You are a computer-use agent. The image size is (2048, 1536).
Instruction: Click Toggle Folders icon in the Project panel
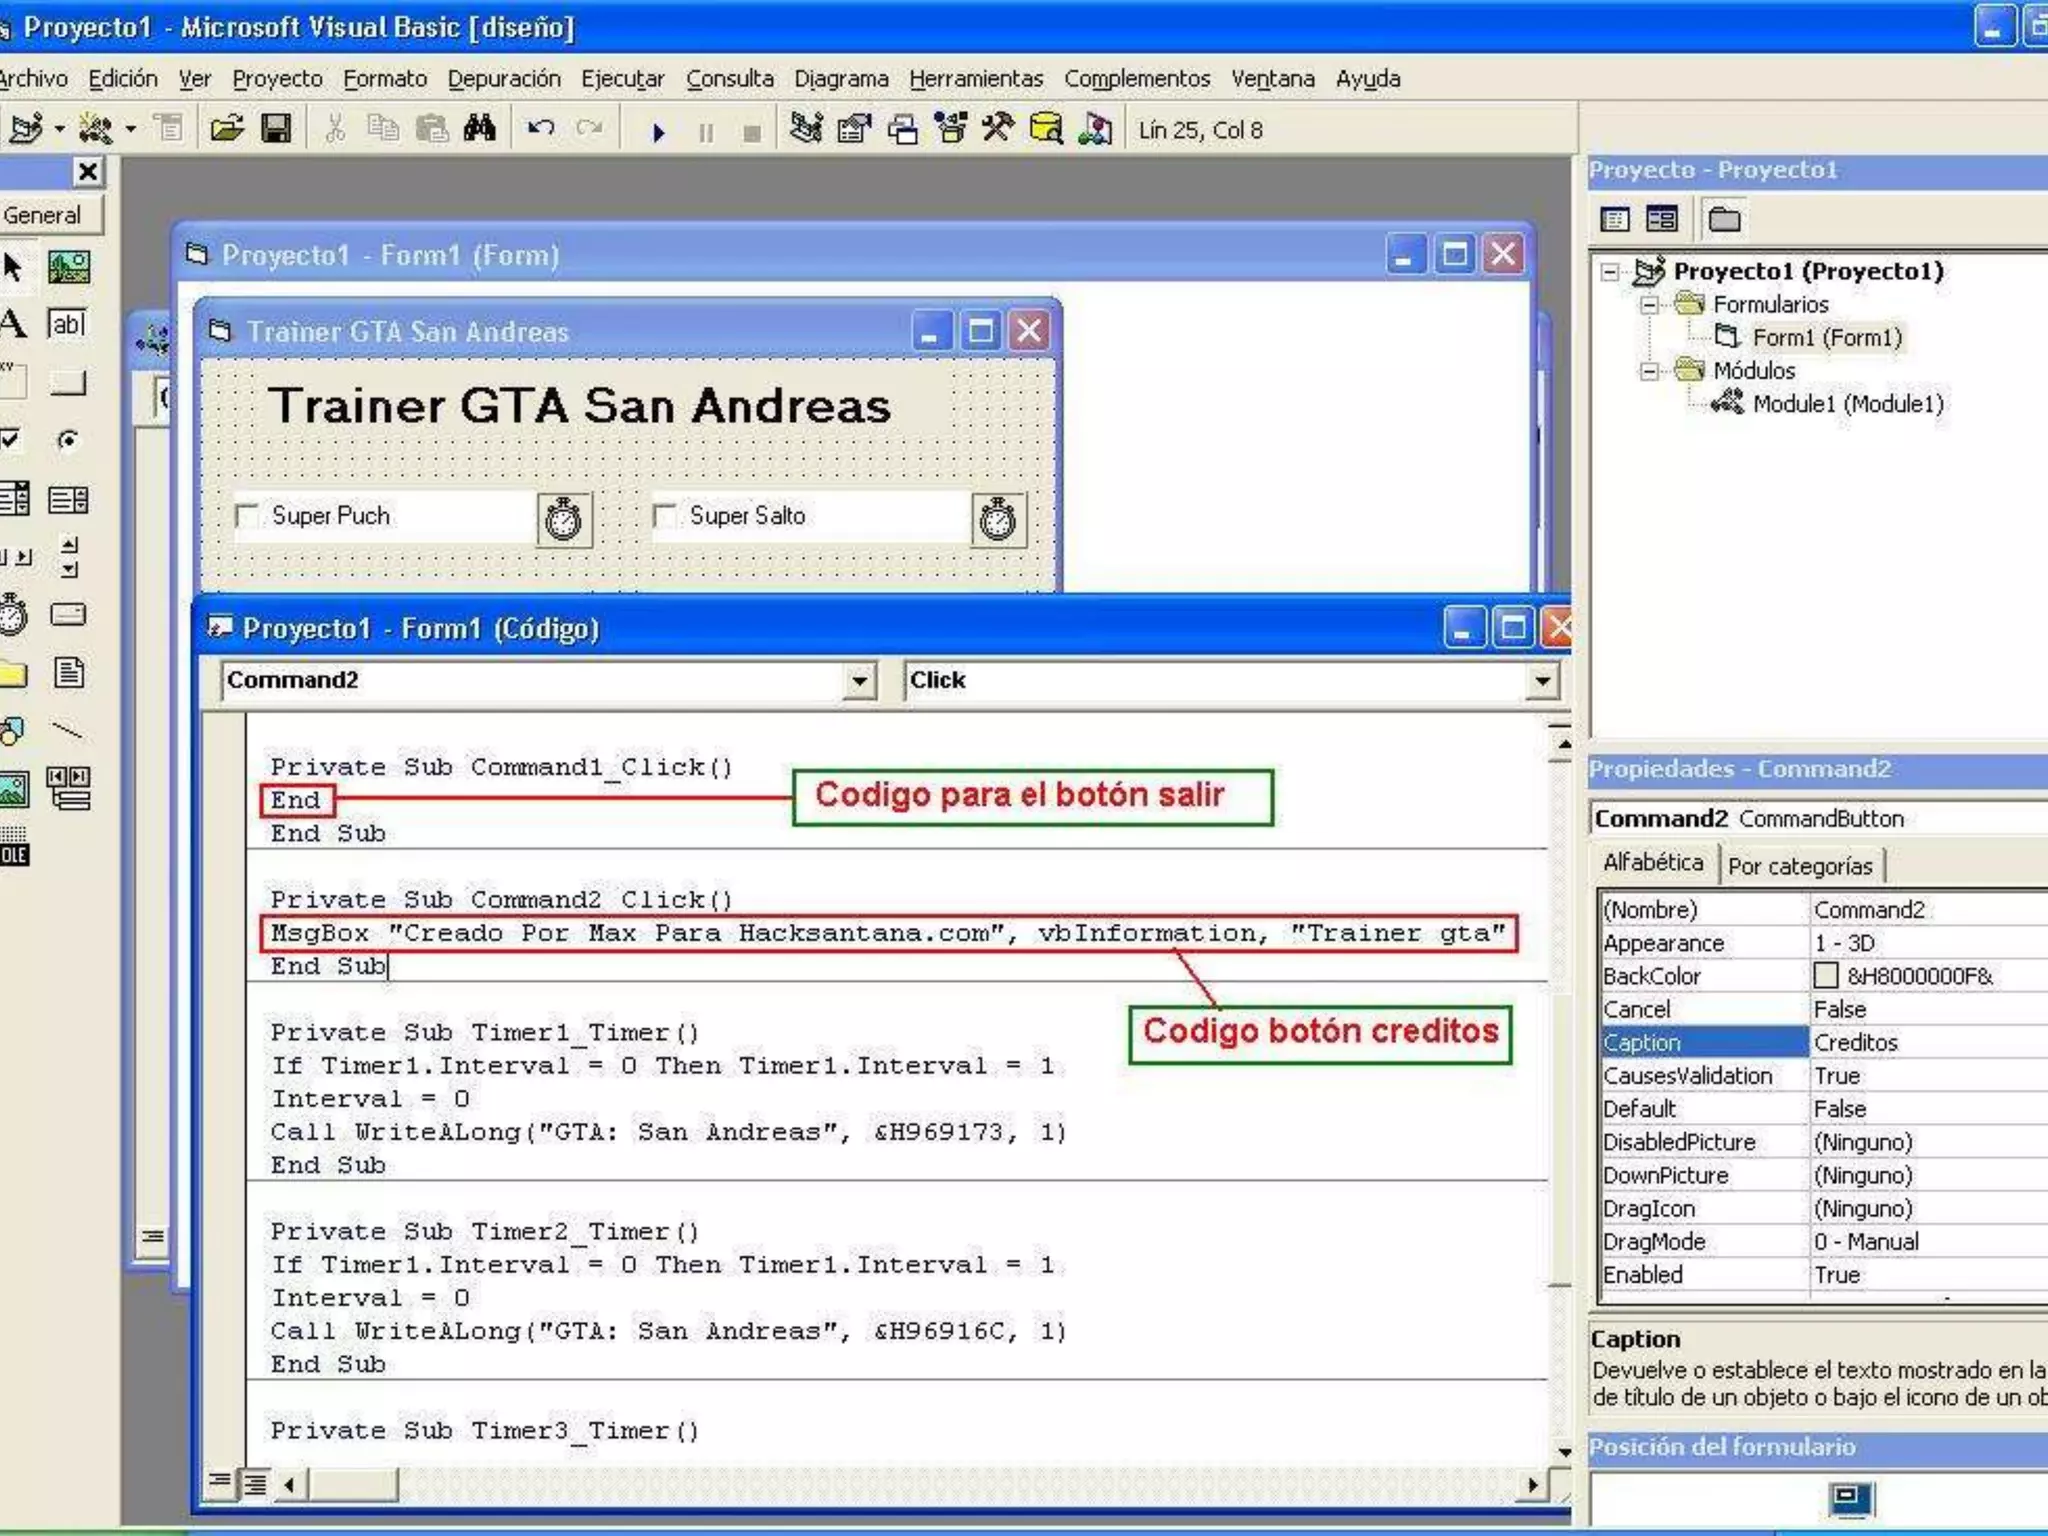tap(1724, 219)
